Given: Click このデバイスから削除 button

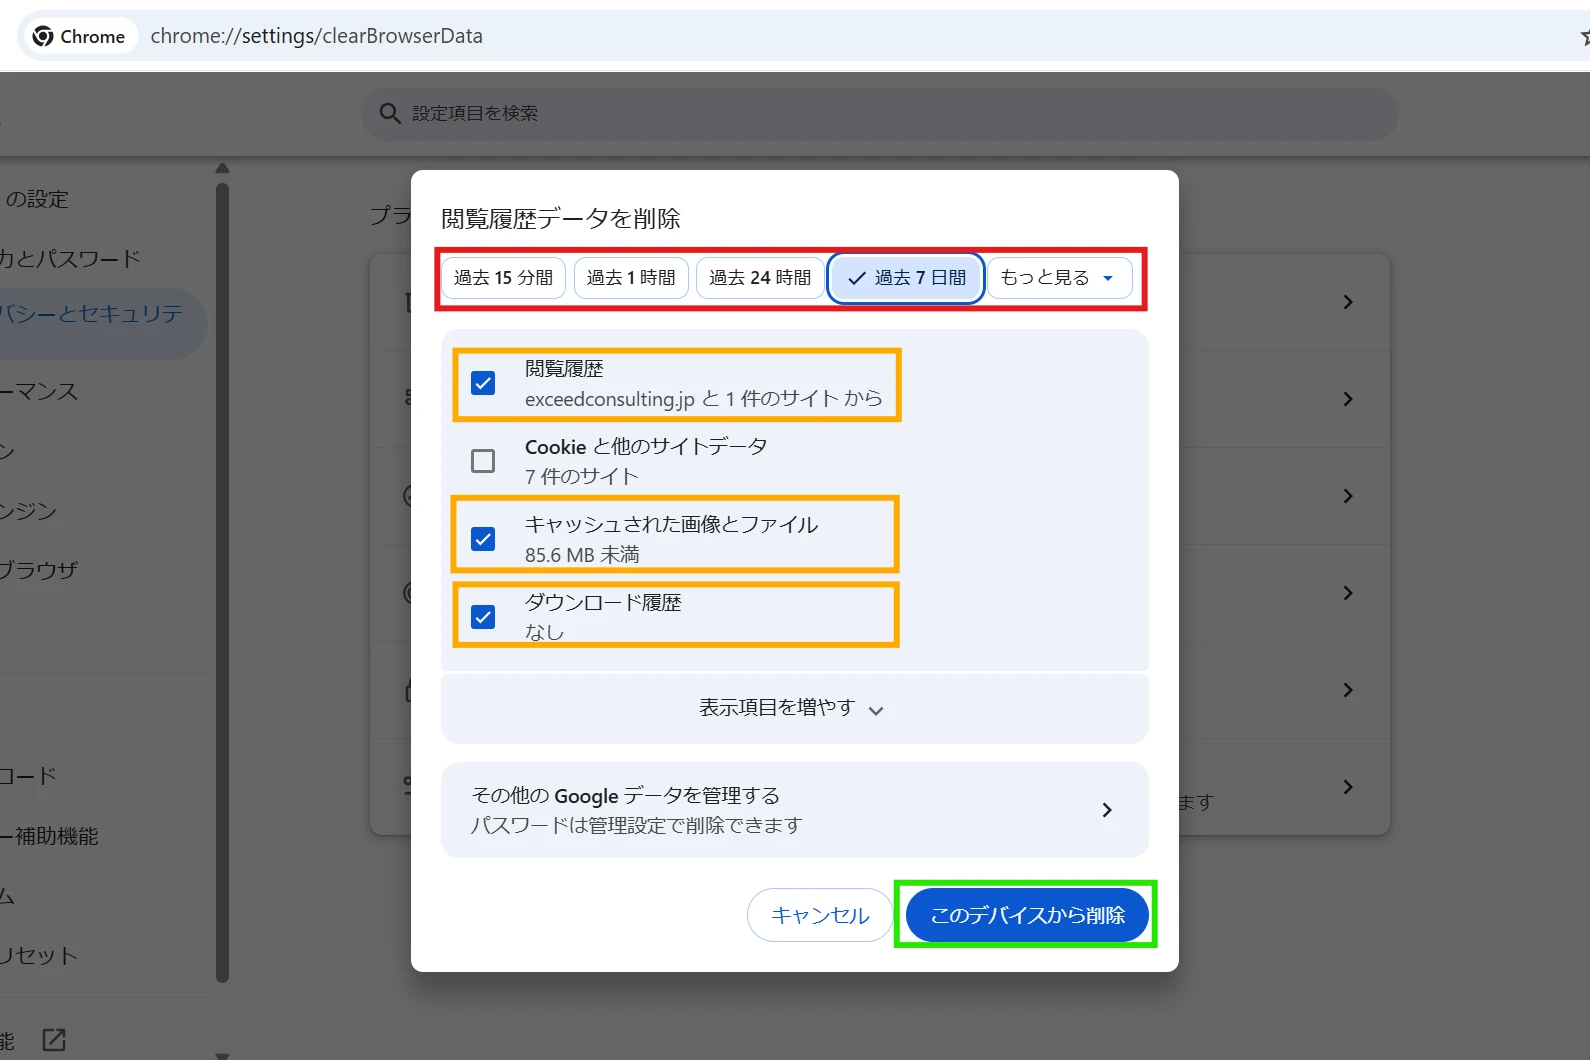Looking at the screenshot, I should point(1027,915).
